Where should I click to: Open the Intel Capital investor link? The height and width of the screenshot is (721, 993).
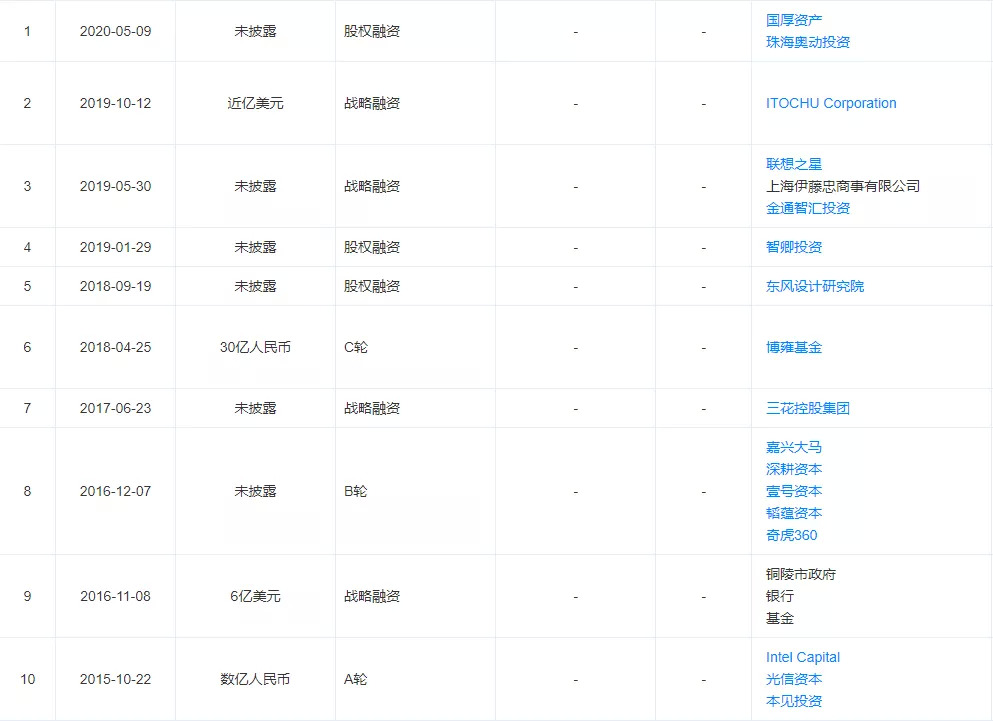click(x=802, y=657)
